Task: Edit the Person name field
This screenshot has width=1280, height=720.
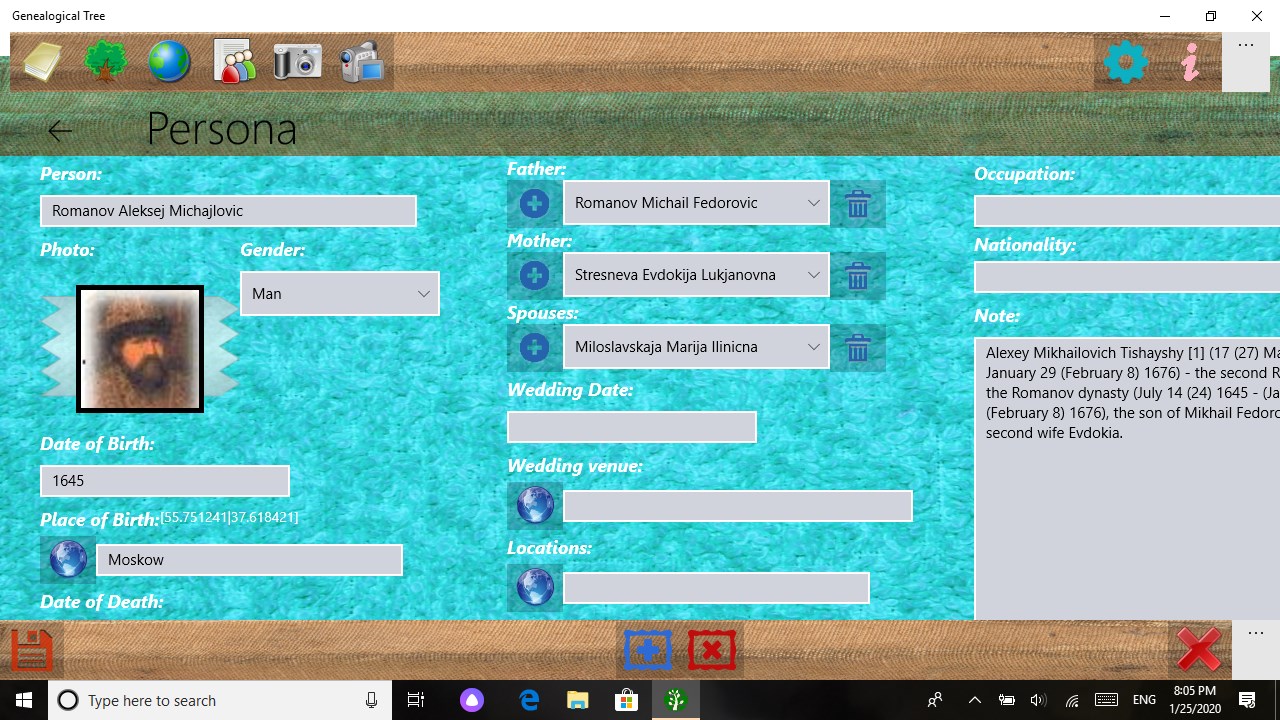Action: point(228,211)
